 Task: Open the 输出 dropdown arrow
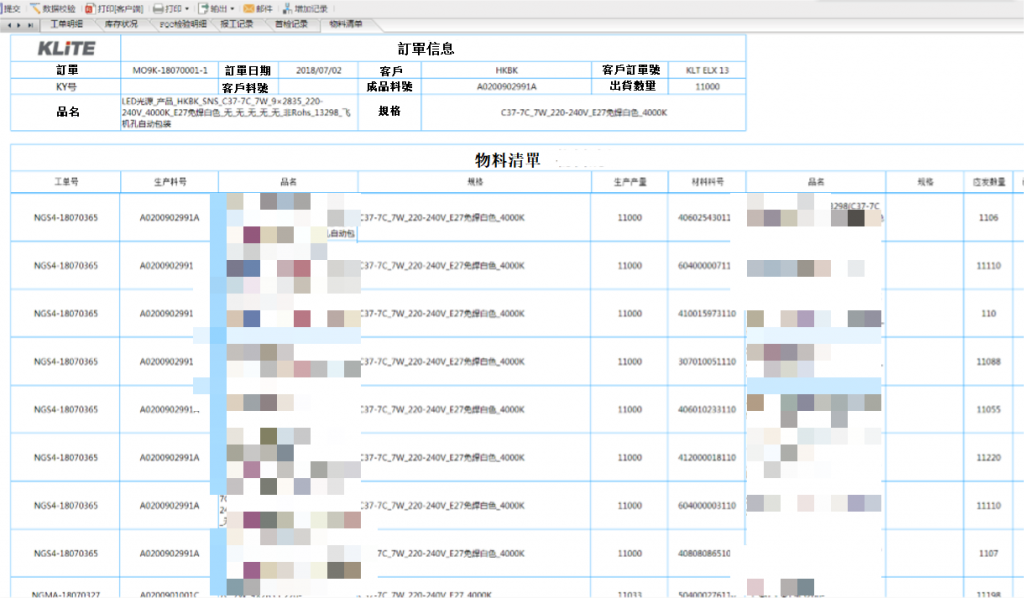pyautogui.click(x=232, y=8)
